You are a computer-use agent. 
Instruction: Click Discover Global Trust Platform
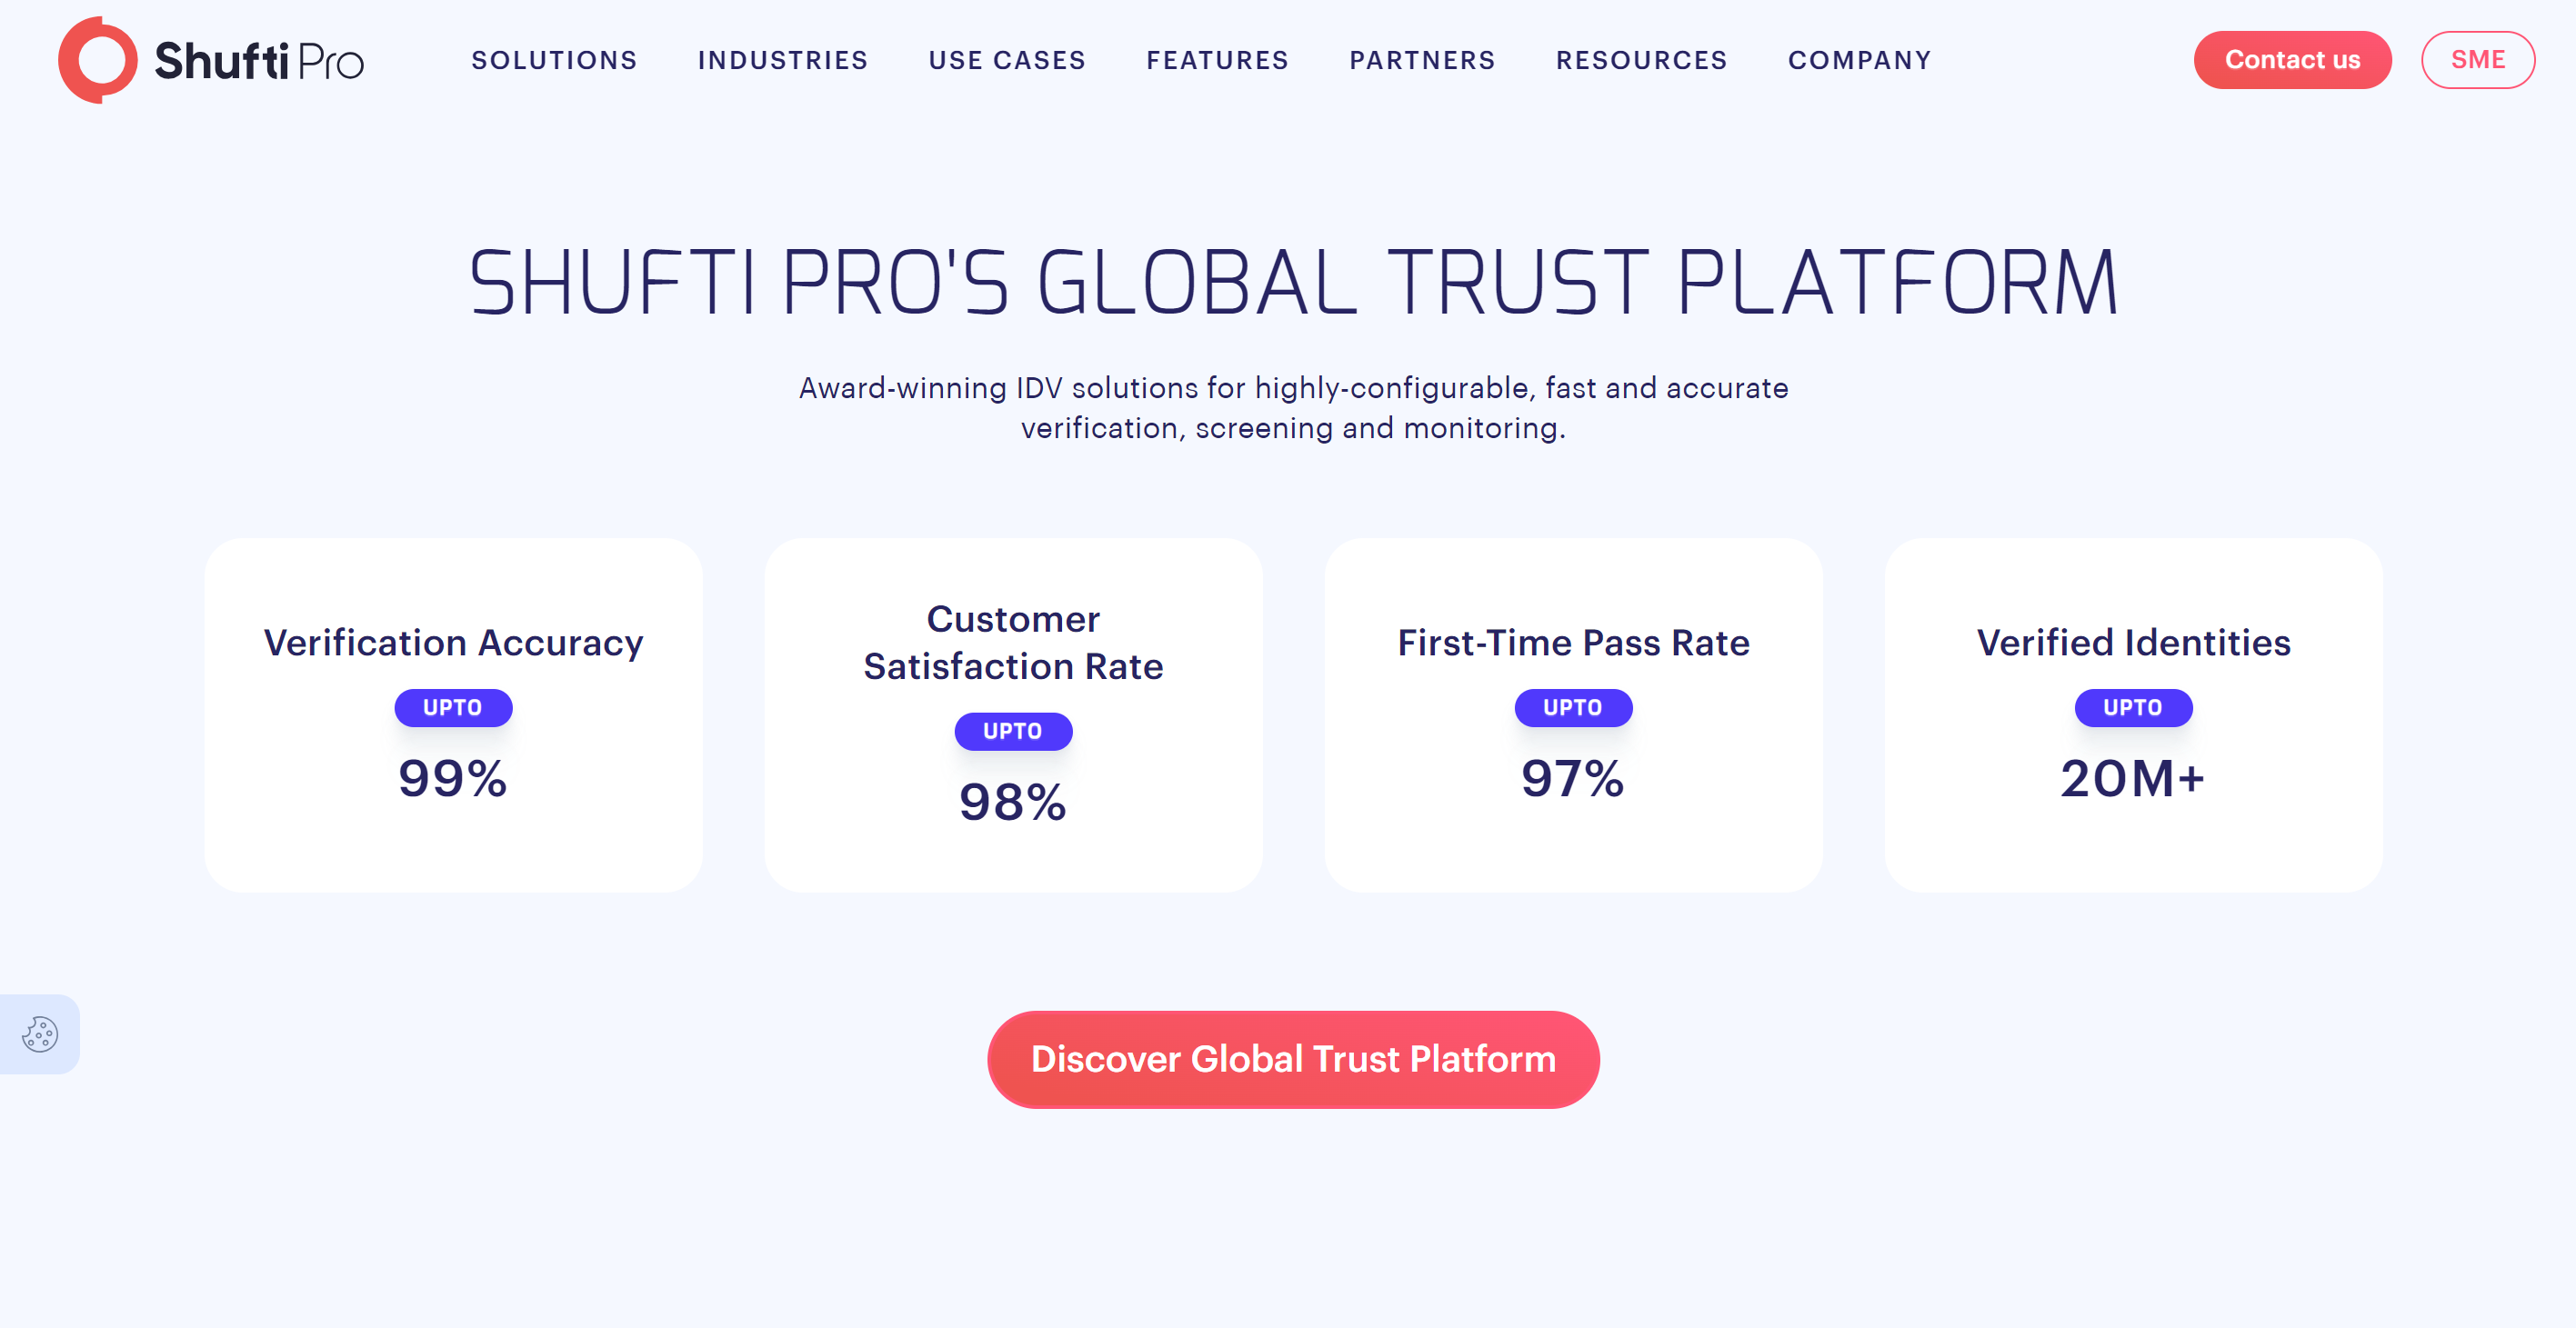pyautogui.click(x=1293, y=1058)
